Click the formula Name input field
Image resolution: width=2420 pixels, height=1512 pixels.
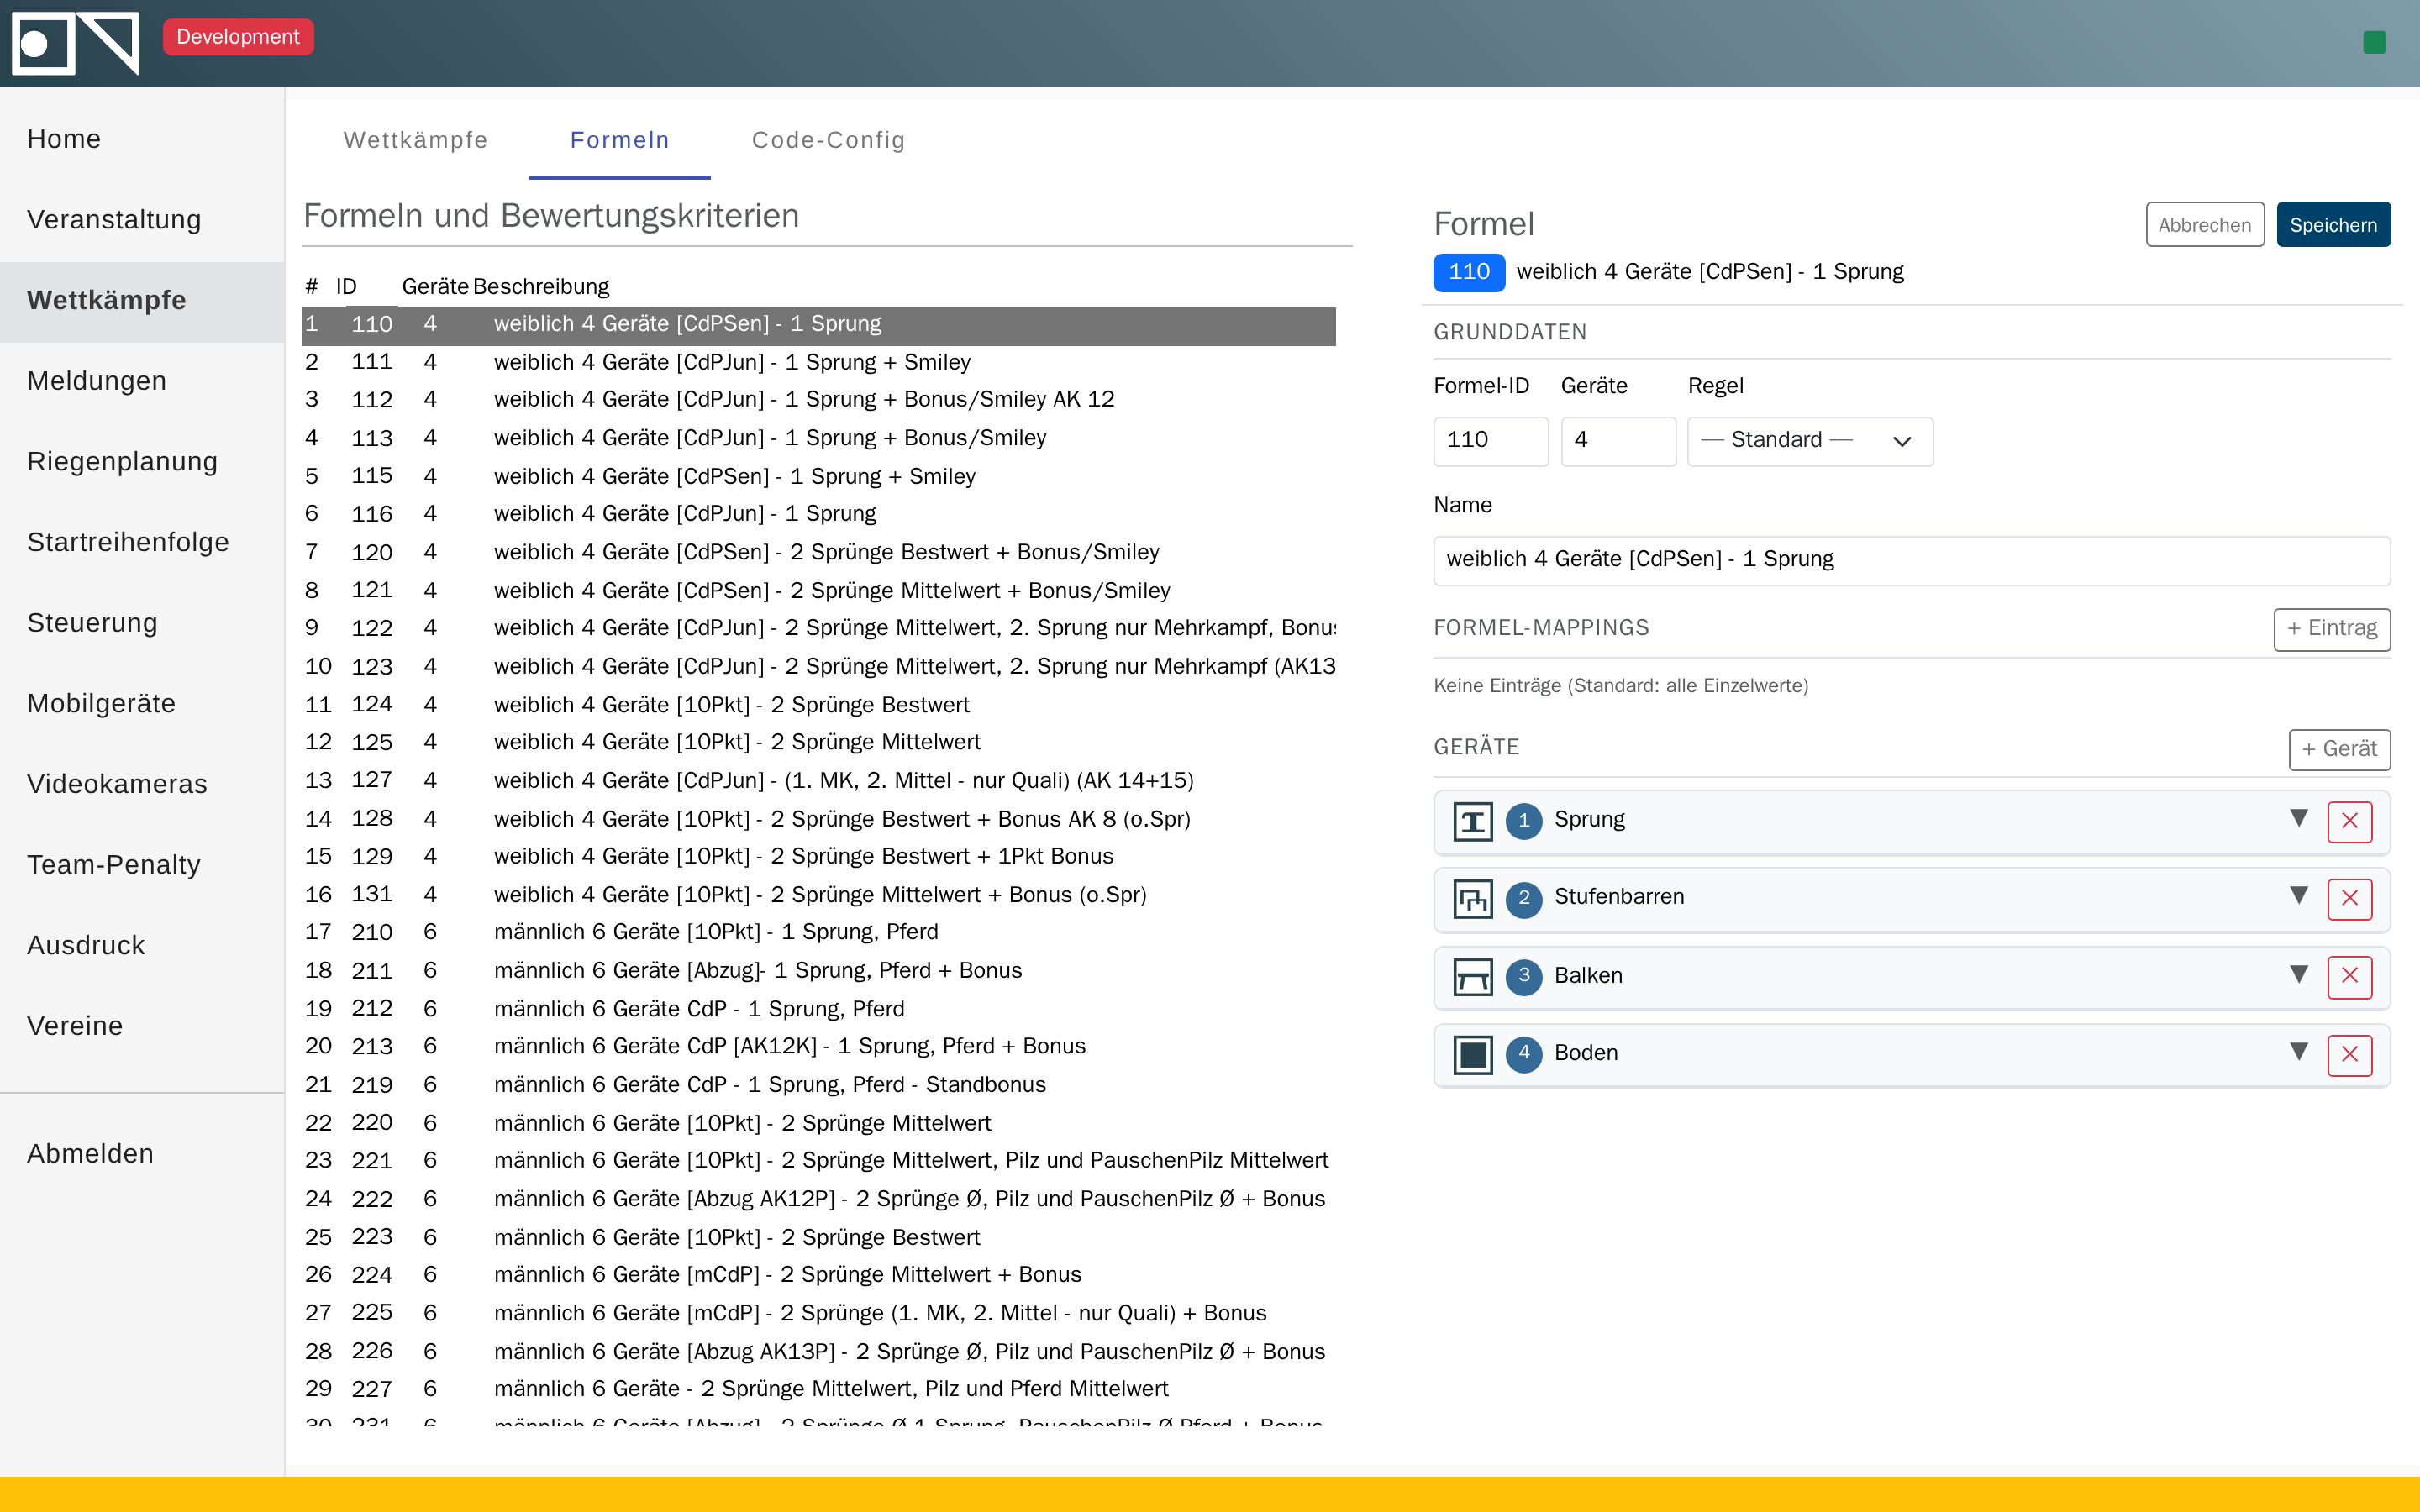coord(1911,560)
